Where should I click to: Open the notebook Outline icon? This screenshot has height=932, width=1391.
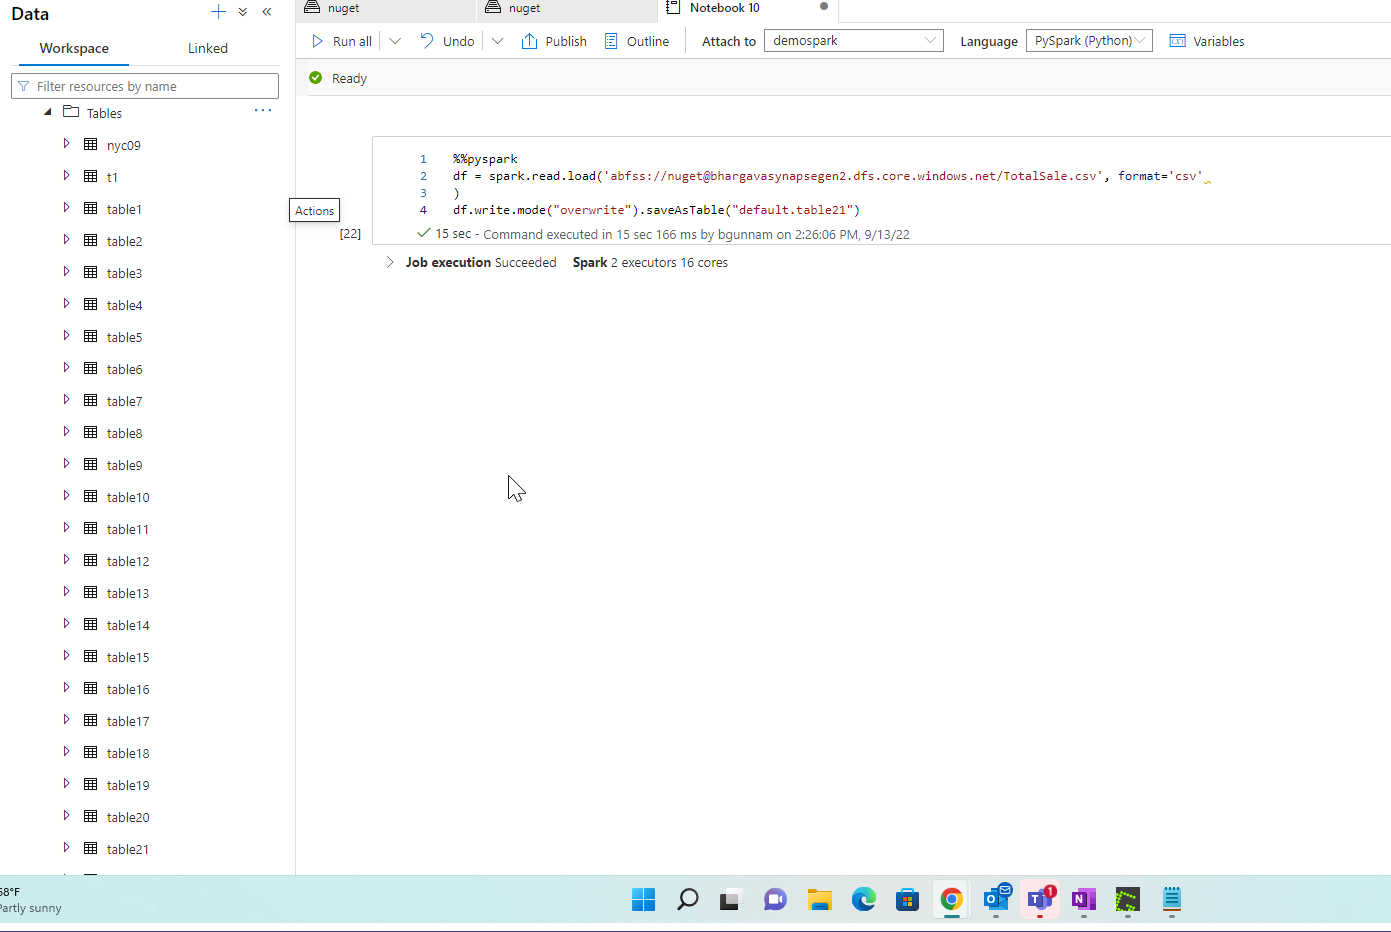[611, 41]
